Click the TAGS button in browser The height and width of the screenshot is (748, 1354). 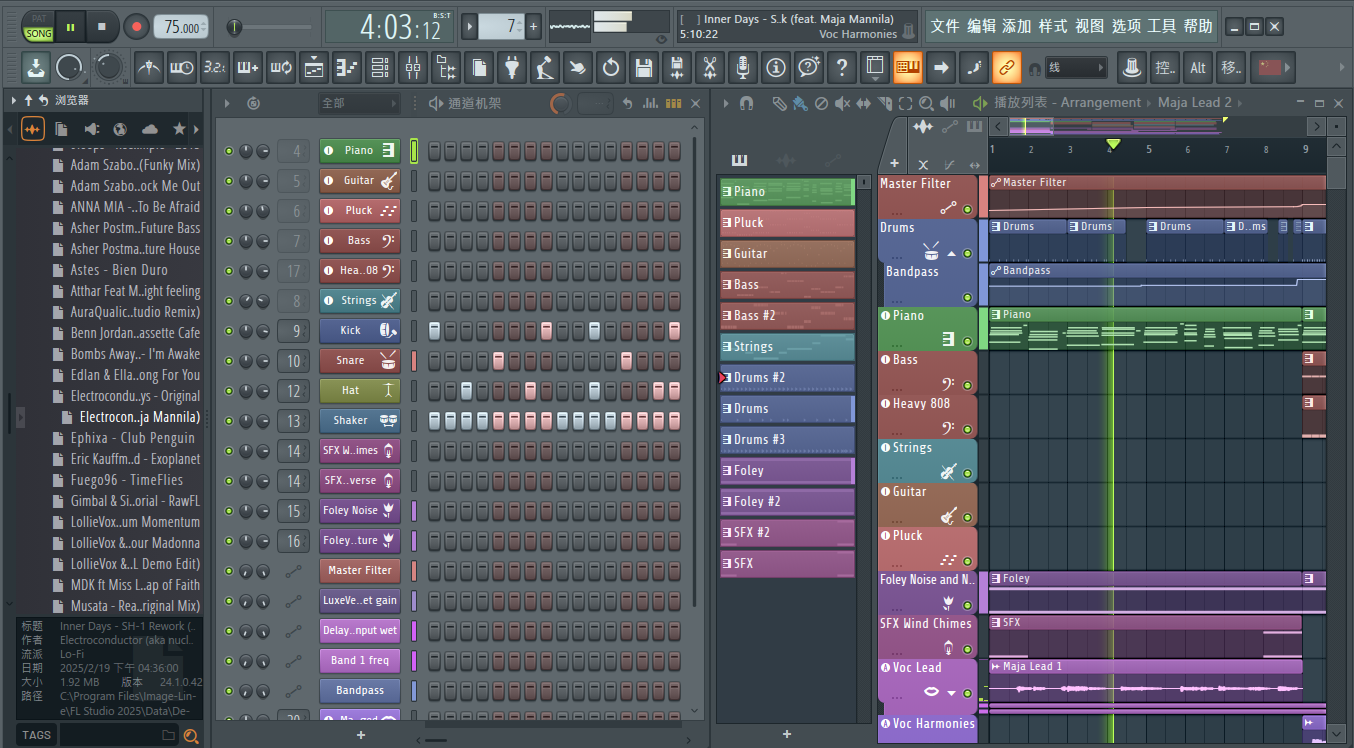pyautogui.click(x=36, y=735)
